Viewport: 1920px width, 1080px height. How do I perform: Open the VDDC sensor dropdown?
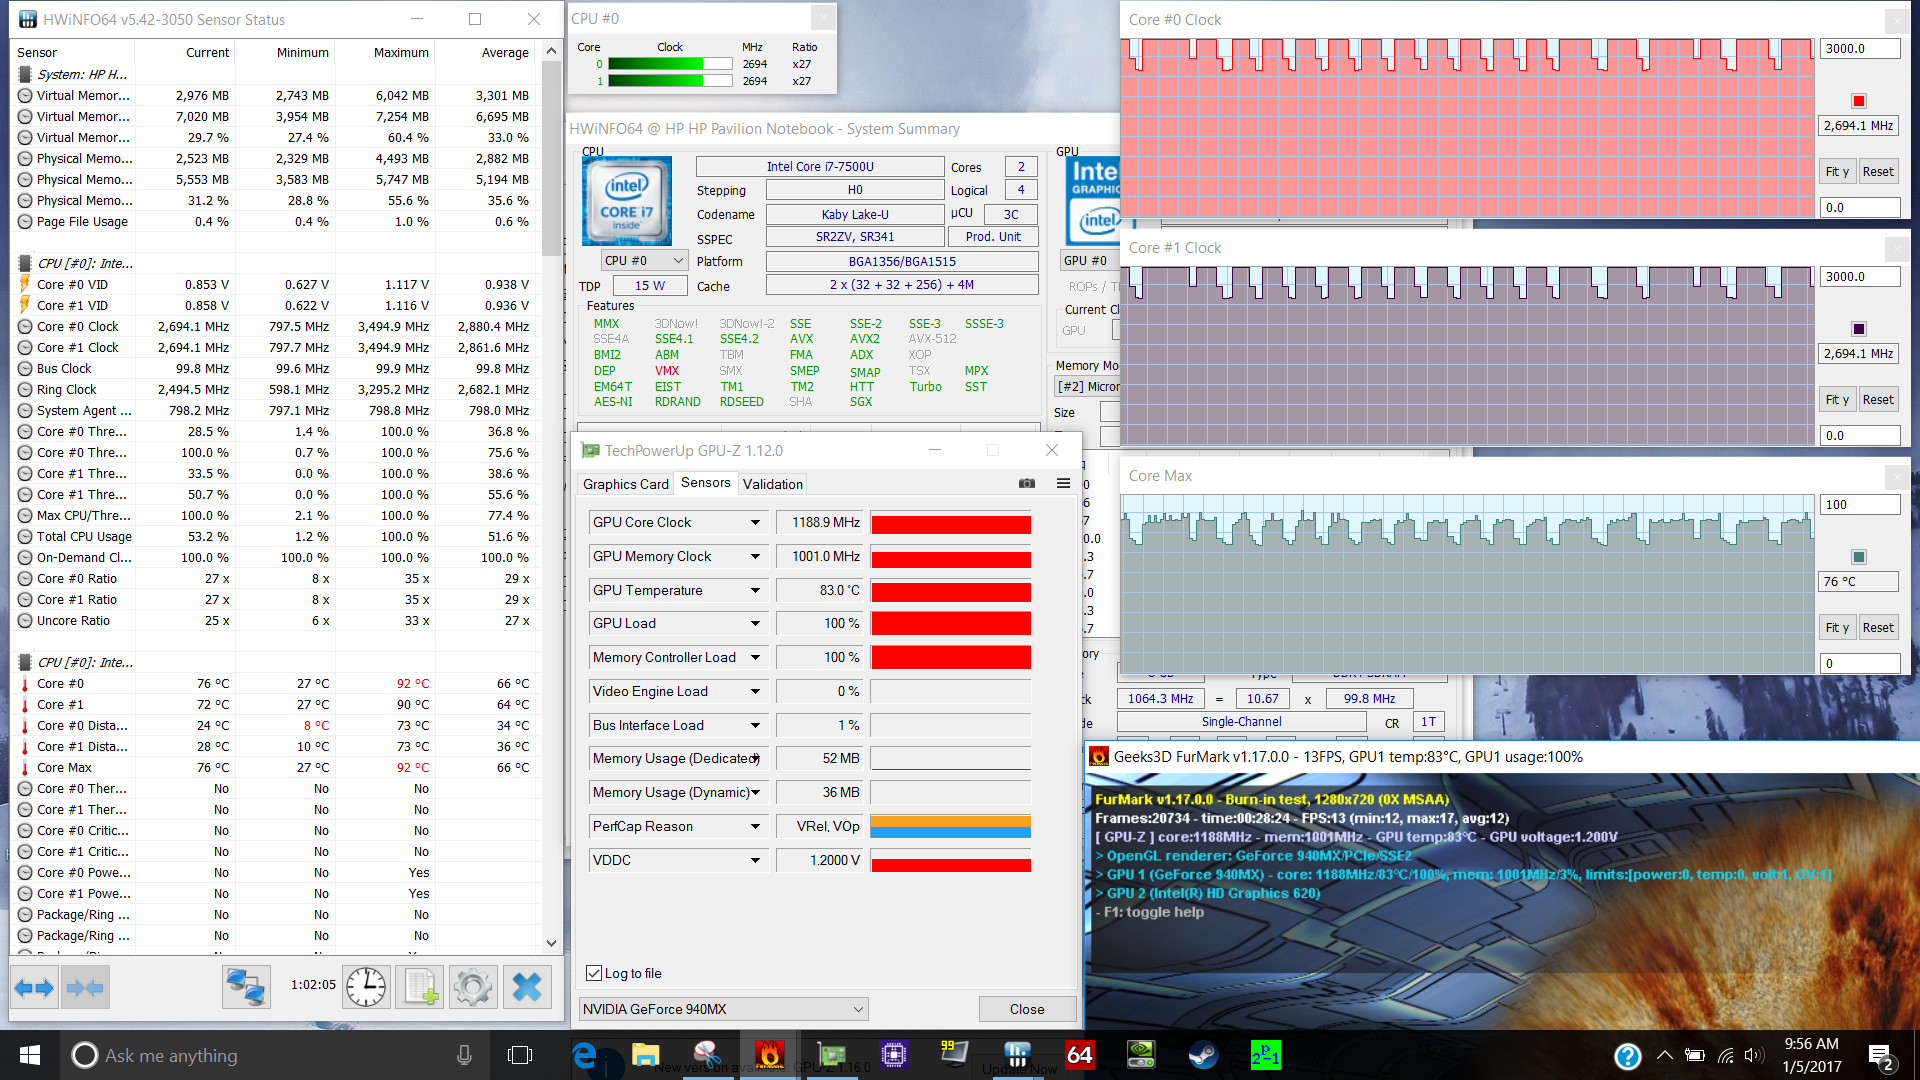click(x=756, y=861)
